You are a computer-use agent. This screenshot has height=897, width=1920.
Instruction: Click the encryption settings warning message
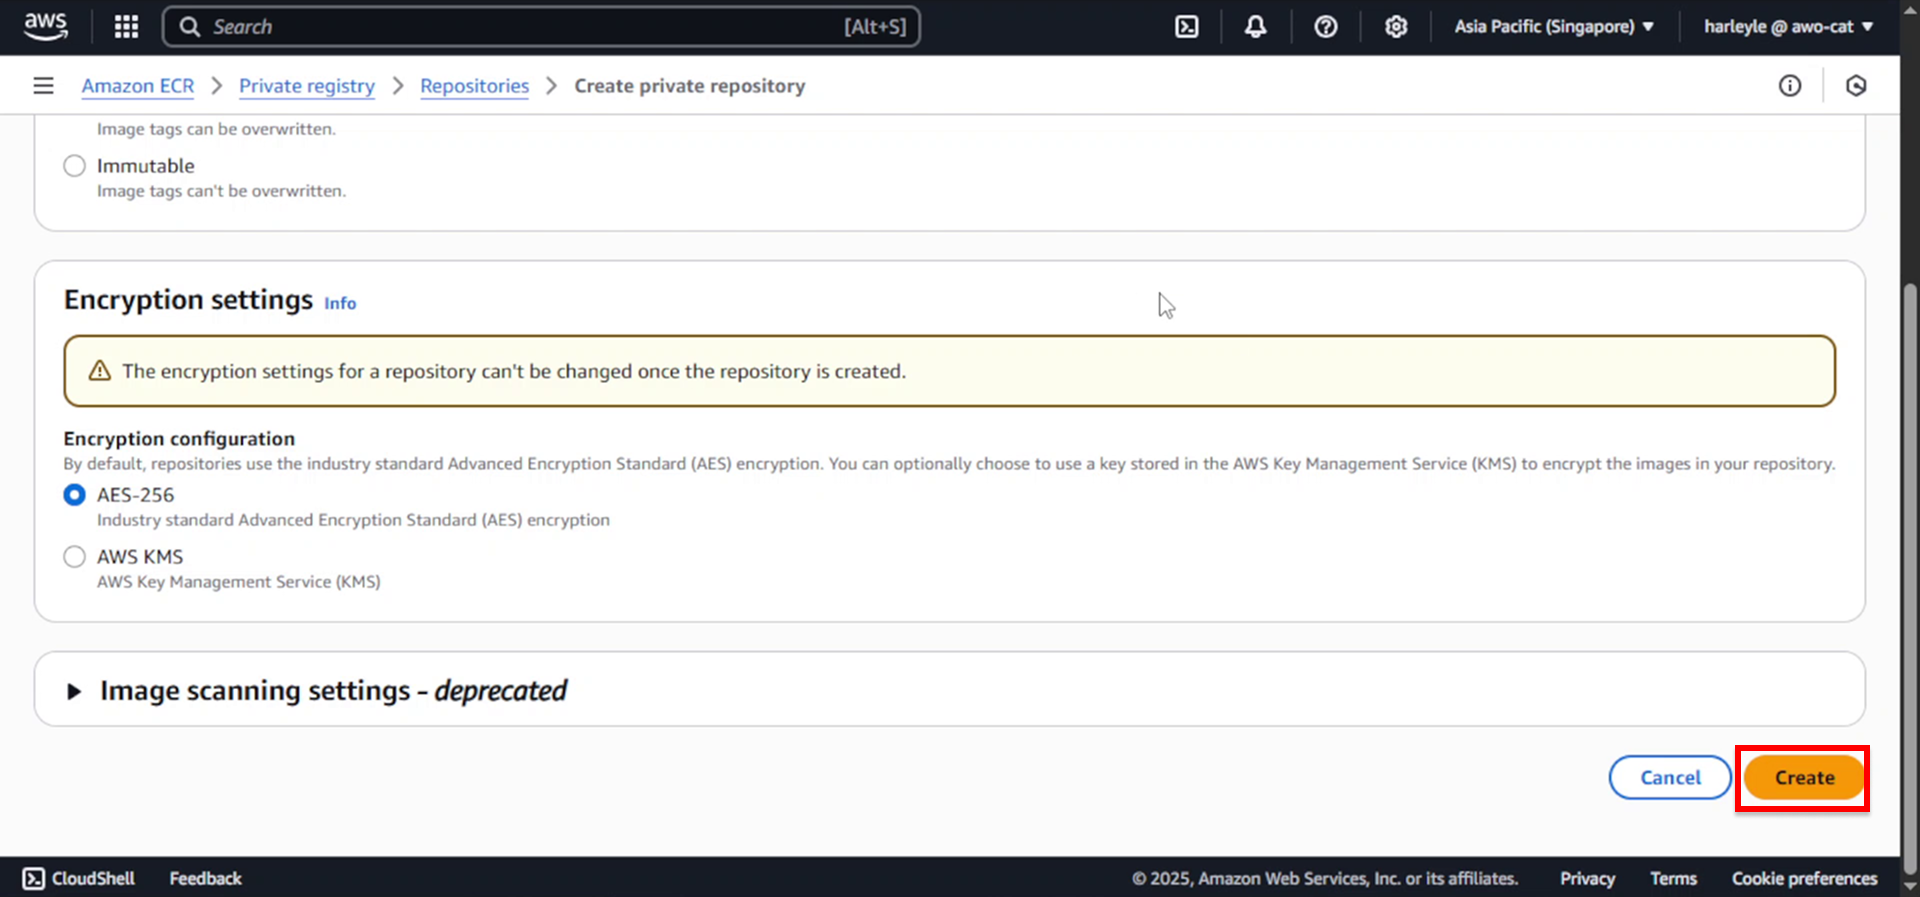[949, 371]
